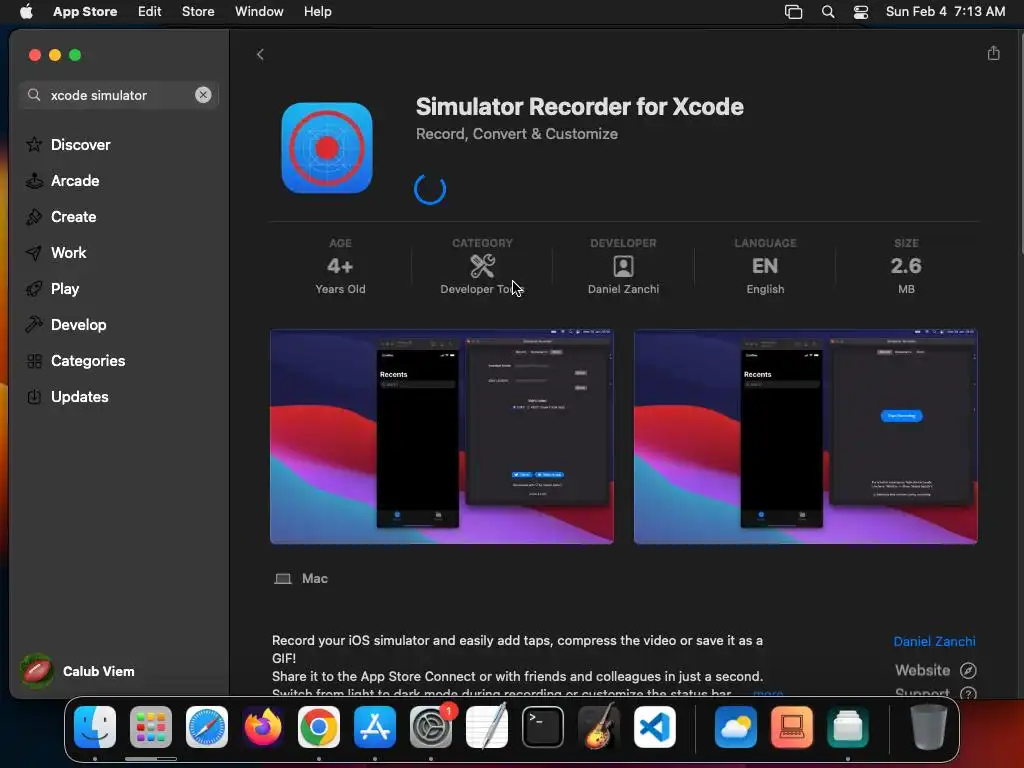Click the EN language badge

click(765, 266)
